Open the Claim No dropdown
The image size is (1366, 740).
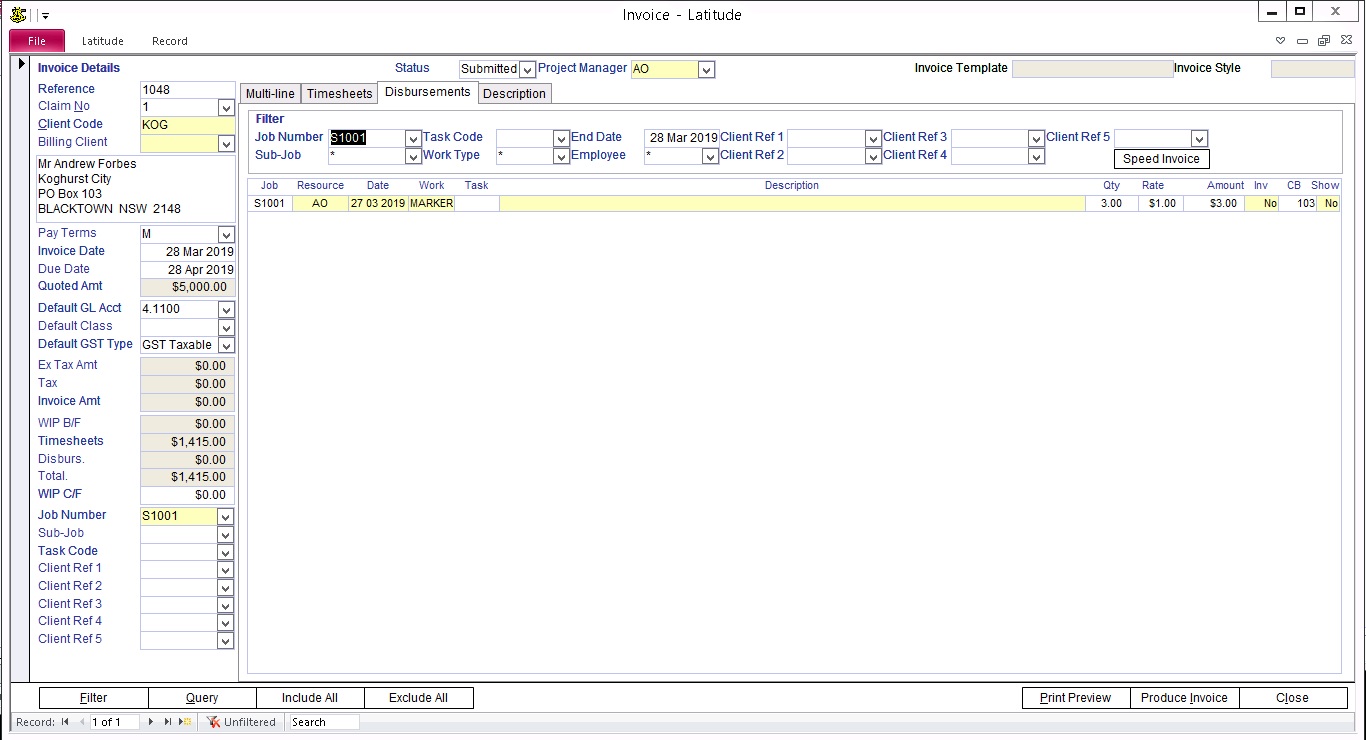pyautogui.click(x=225, y=107)
